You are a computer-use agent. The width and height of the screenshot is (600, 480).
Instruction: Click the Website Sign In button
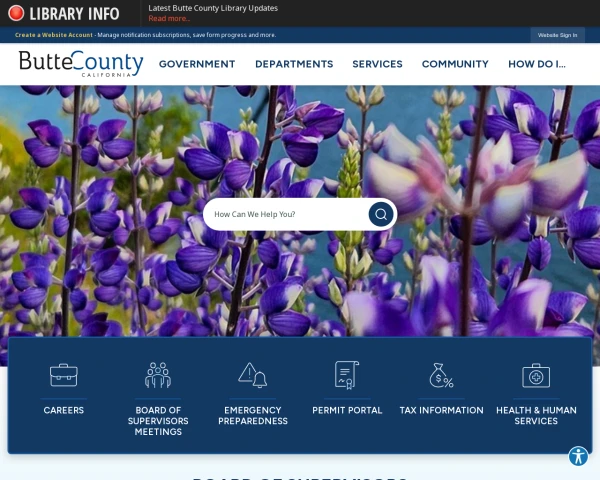click(x=557, y=35)
